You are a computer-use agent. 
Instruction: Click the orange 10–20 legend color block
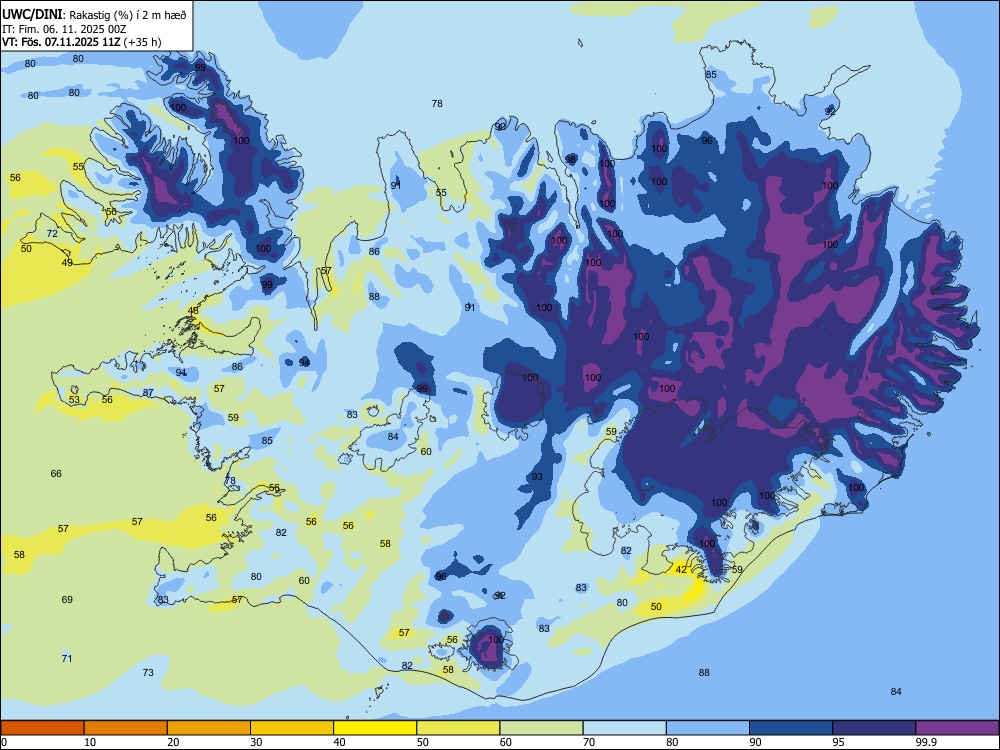pyautogui.click(x=126, y=728)
